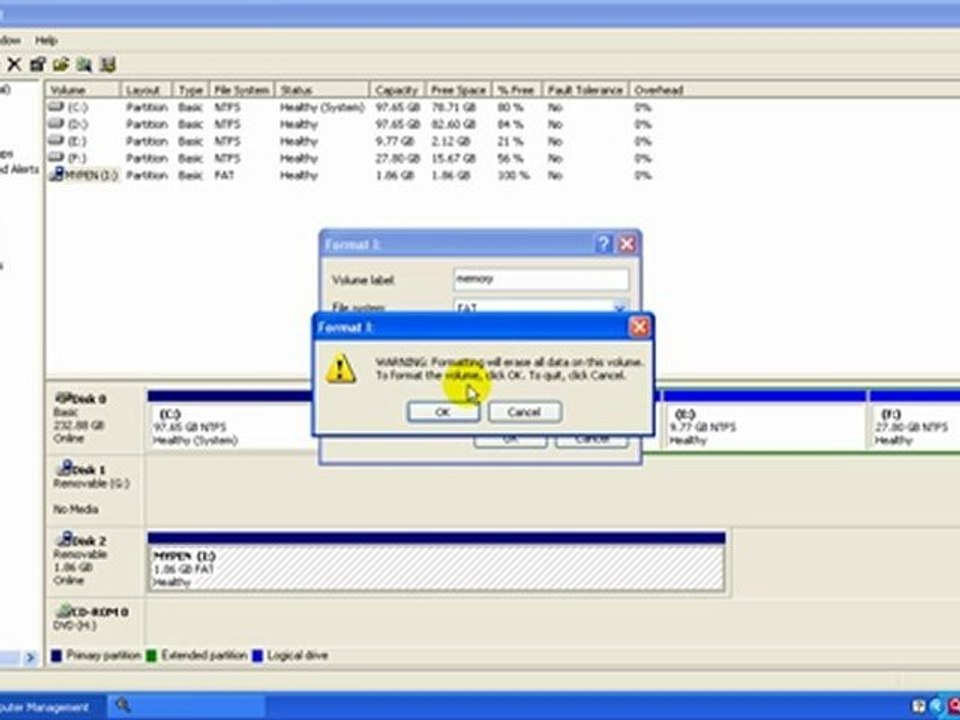Click the Disk 2 removable icon
This screenshot has height=720, width=960.
coord(64,539)
